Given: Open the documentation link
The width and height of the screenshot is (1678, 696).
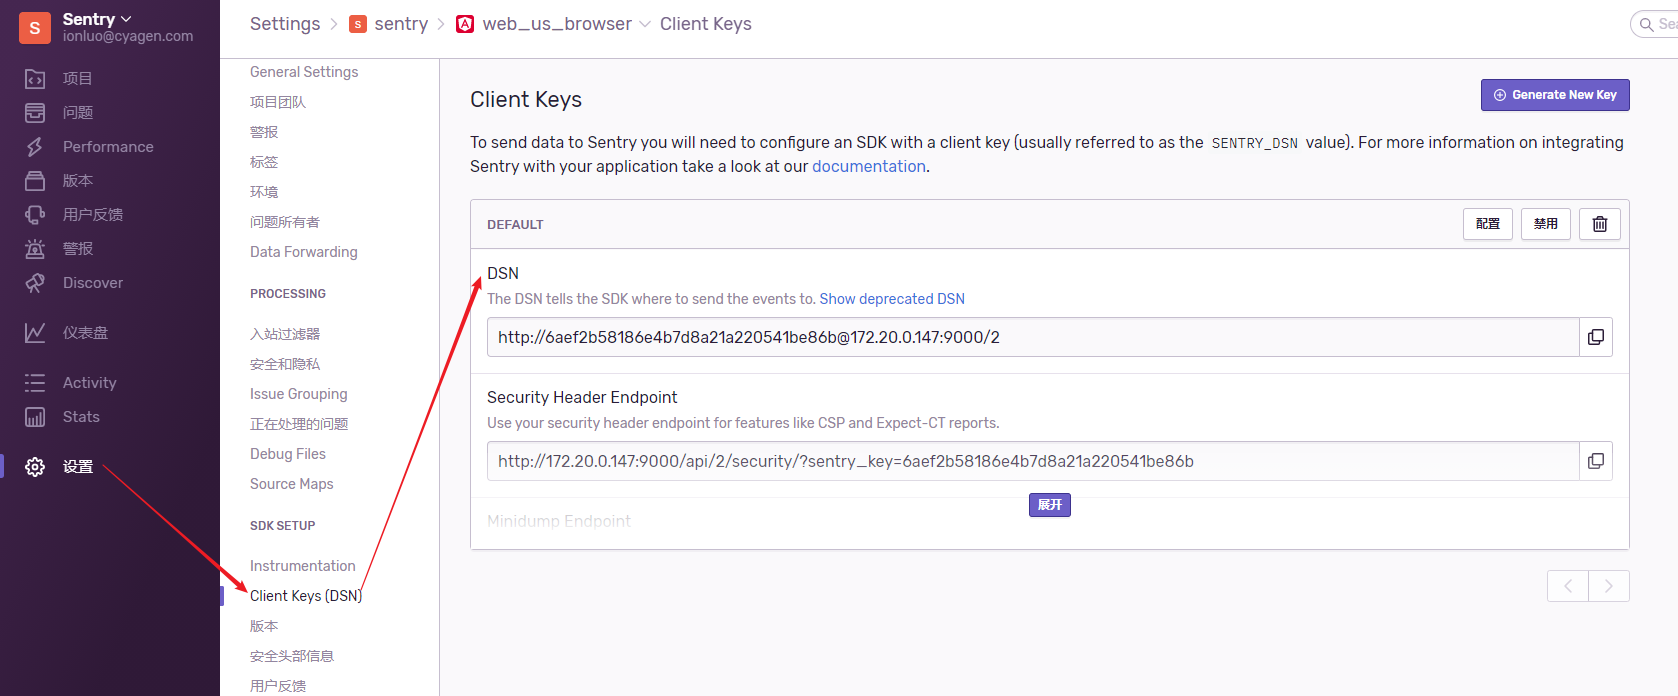Looking at the screenshot, I should click(x=868, y=166).
